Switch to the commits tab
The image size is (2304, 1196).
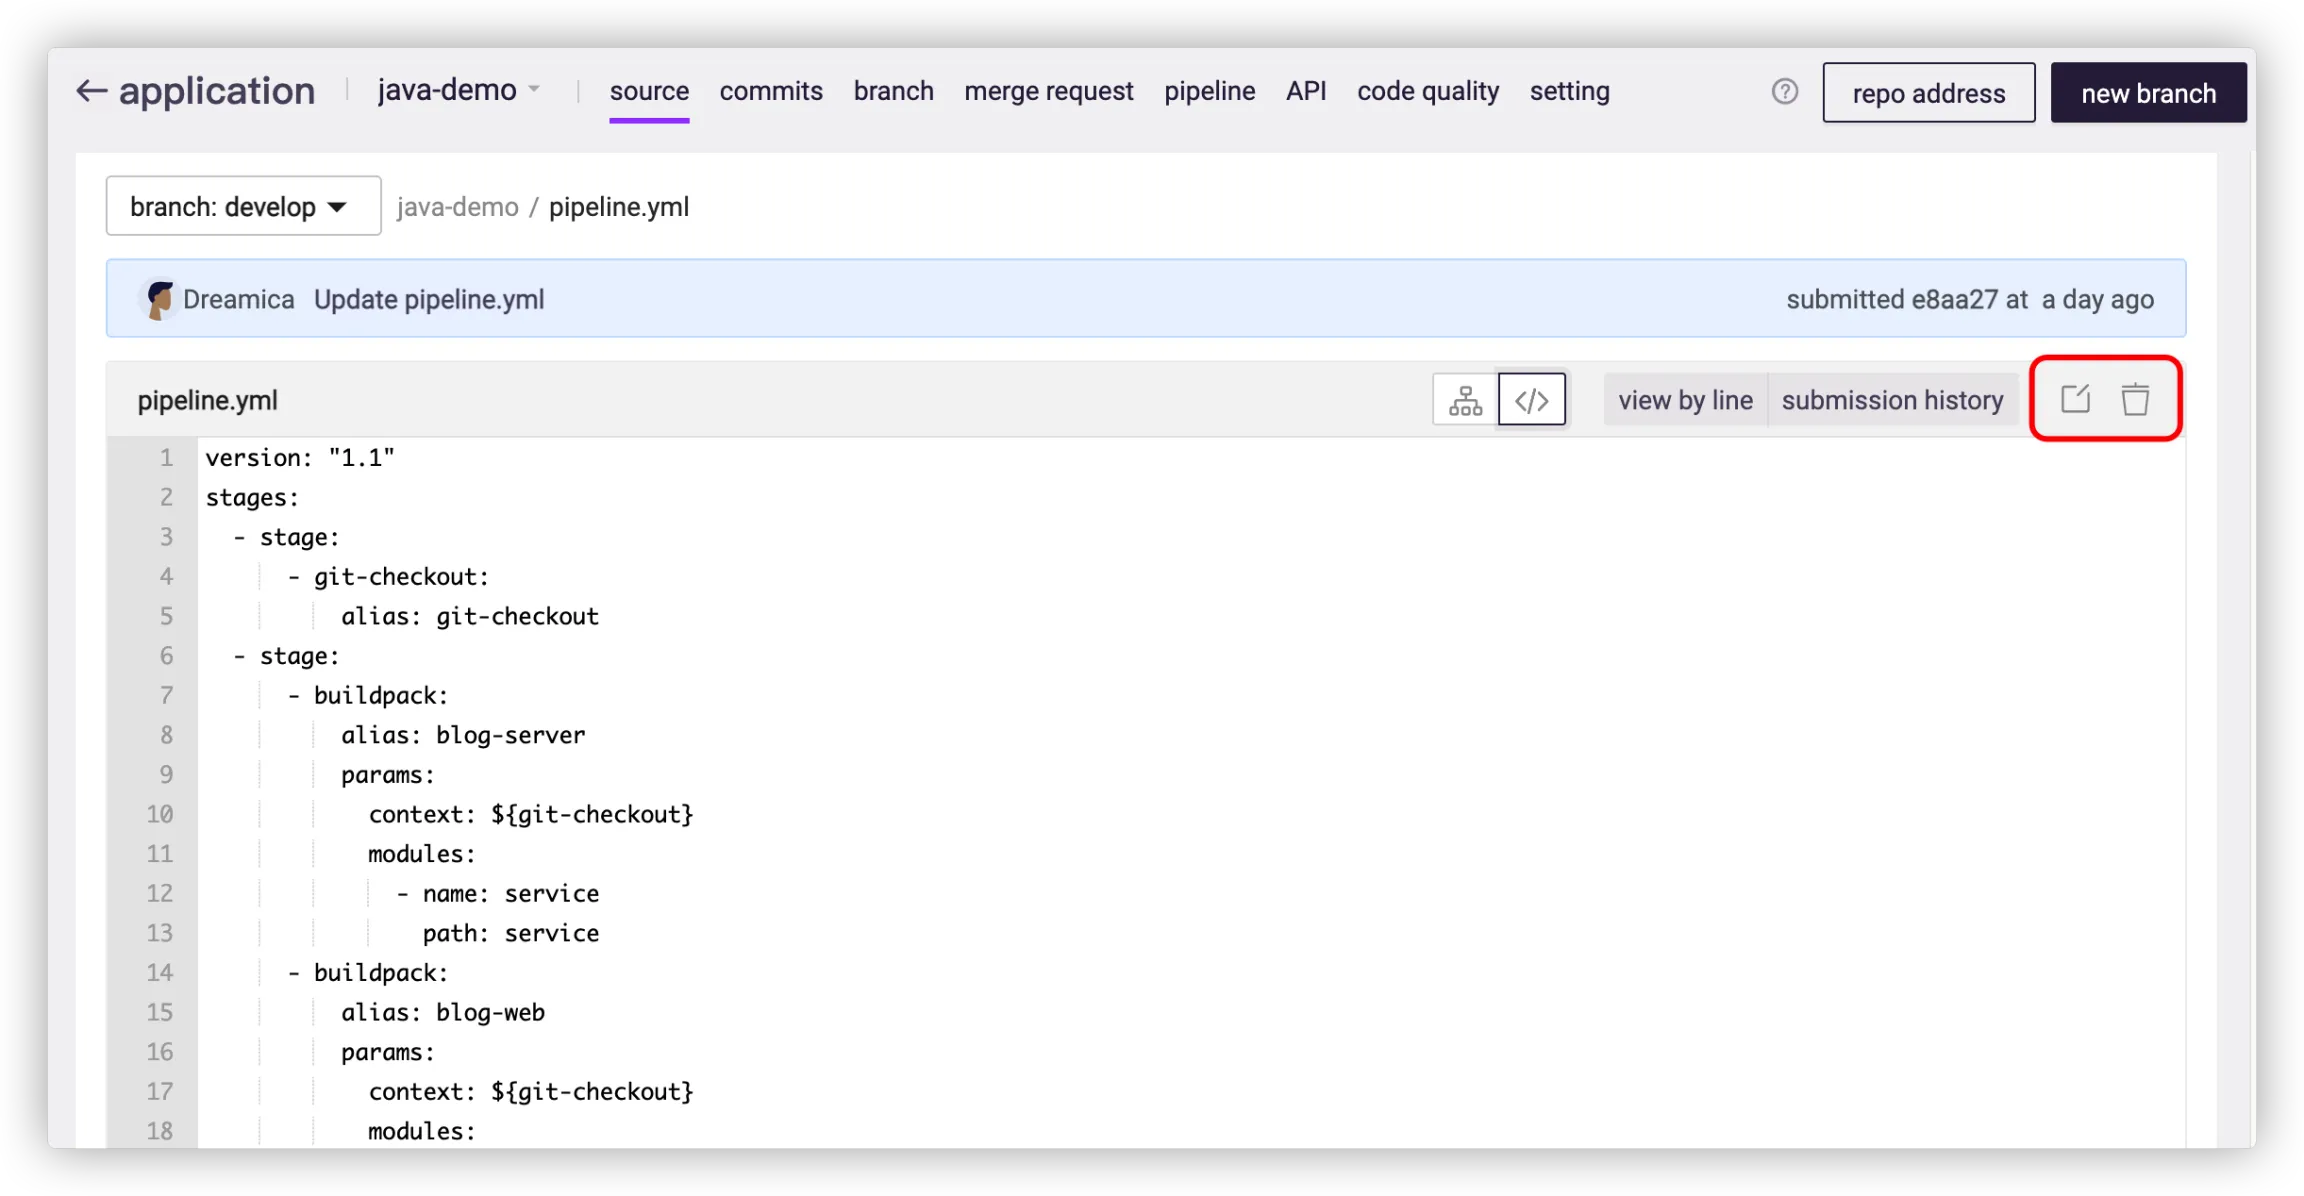770,91
